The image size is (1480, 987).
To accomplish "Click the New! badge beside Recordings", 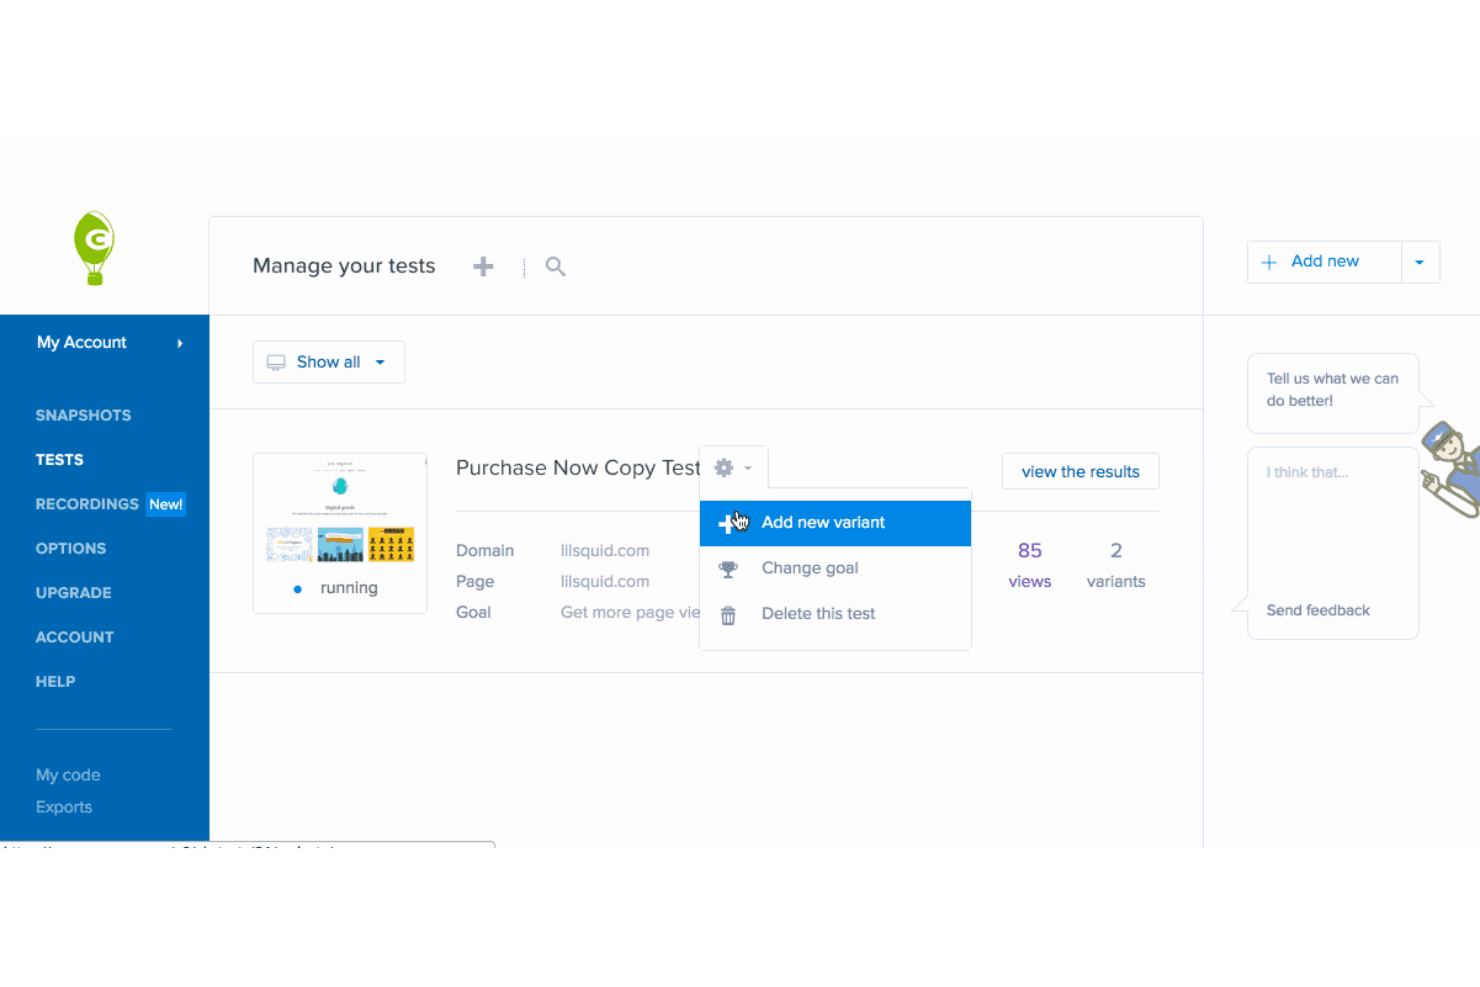I will pos(166,505).
